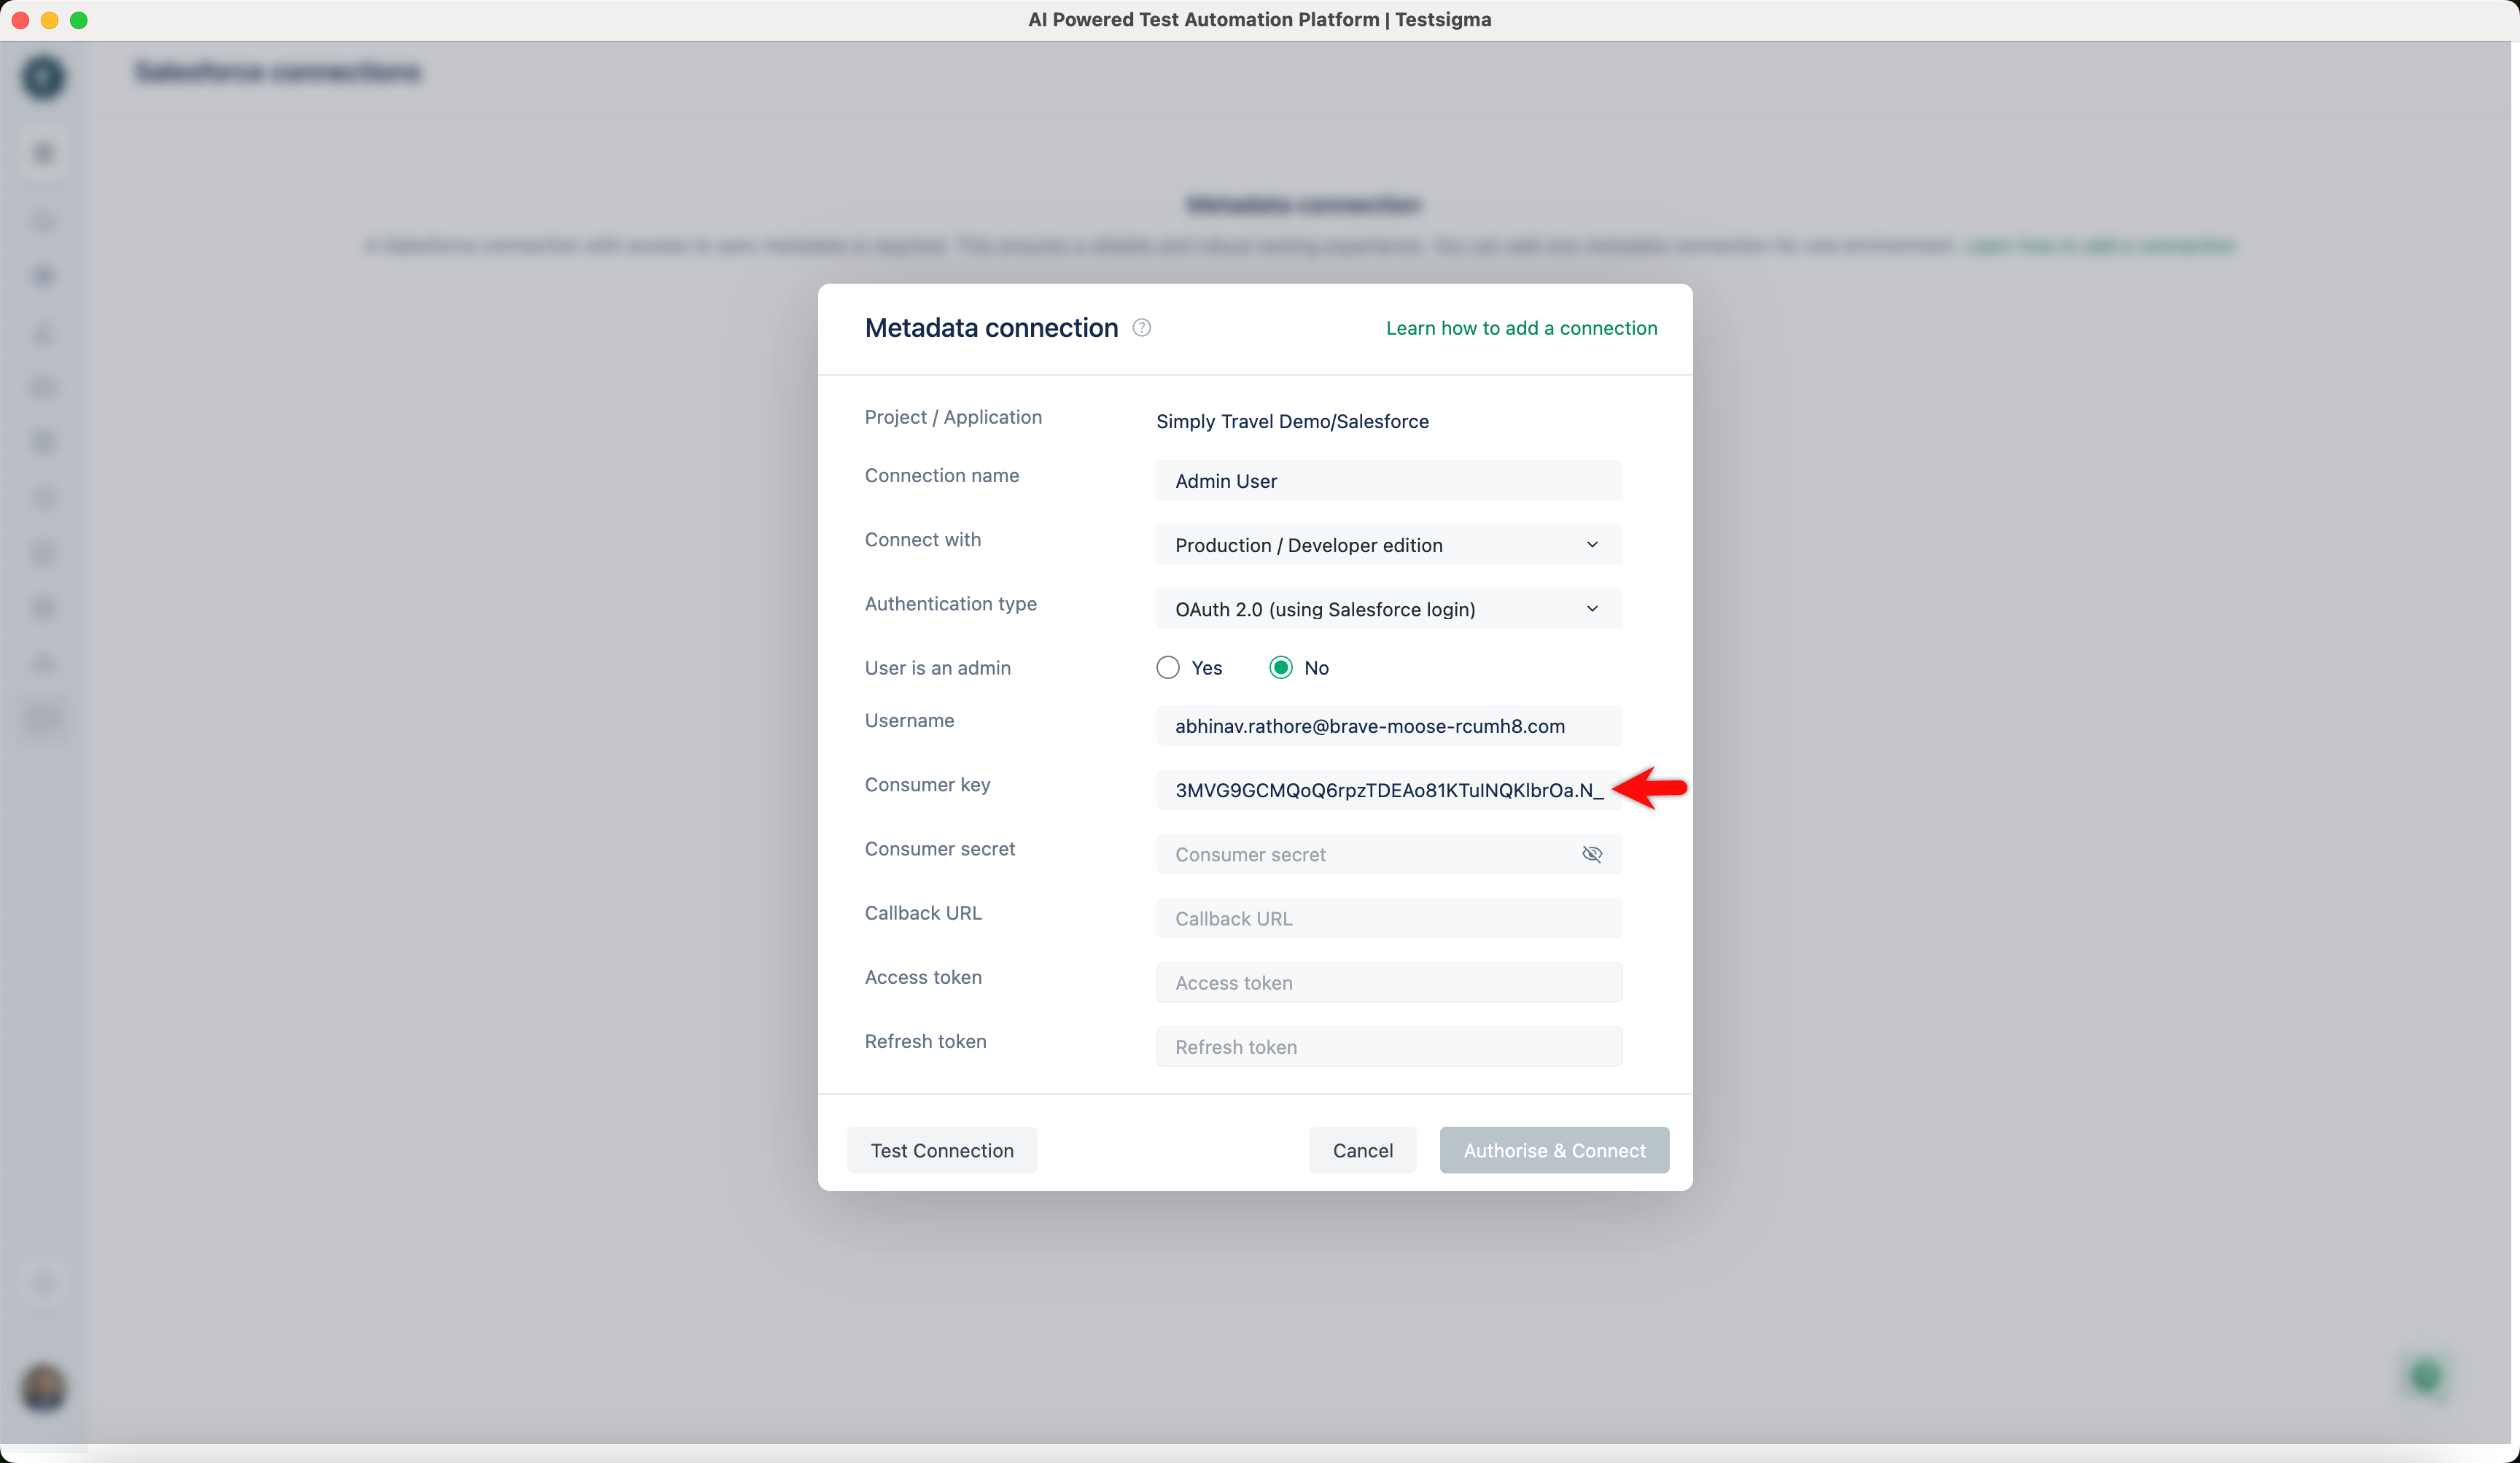Click the user avatar in sidebar
The image size is (2520, 1463).
tap(43, 1388)
